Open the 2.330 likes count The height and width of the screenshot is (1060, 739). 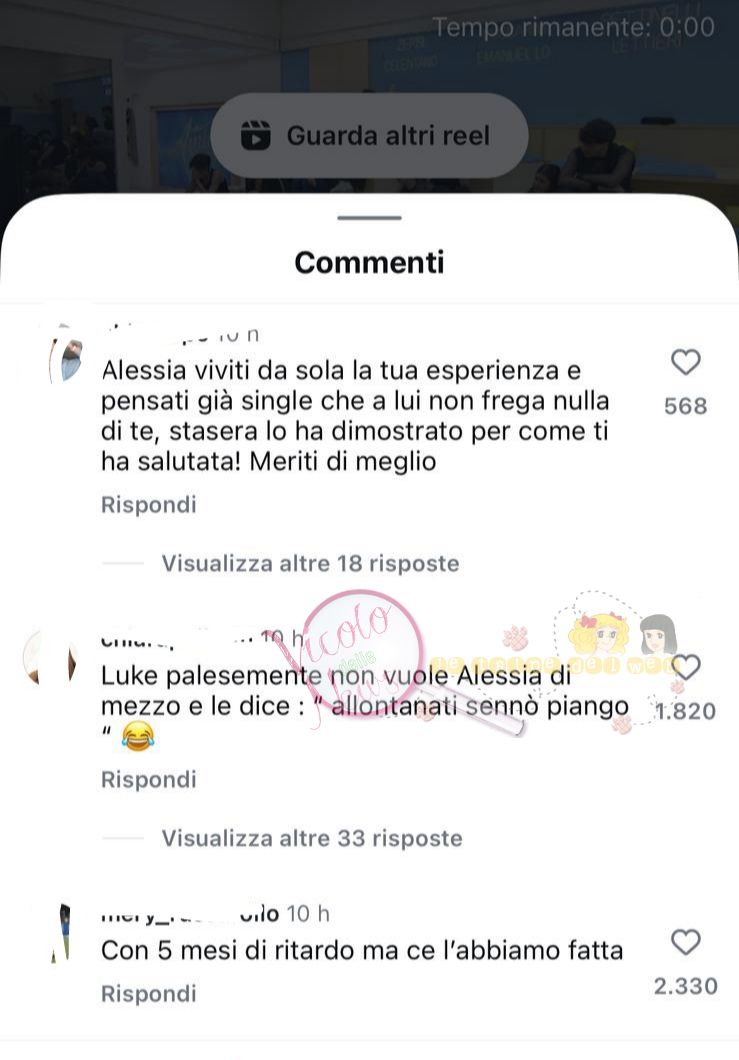coord(686,986)
